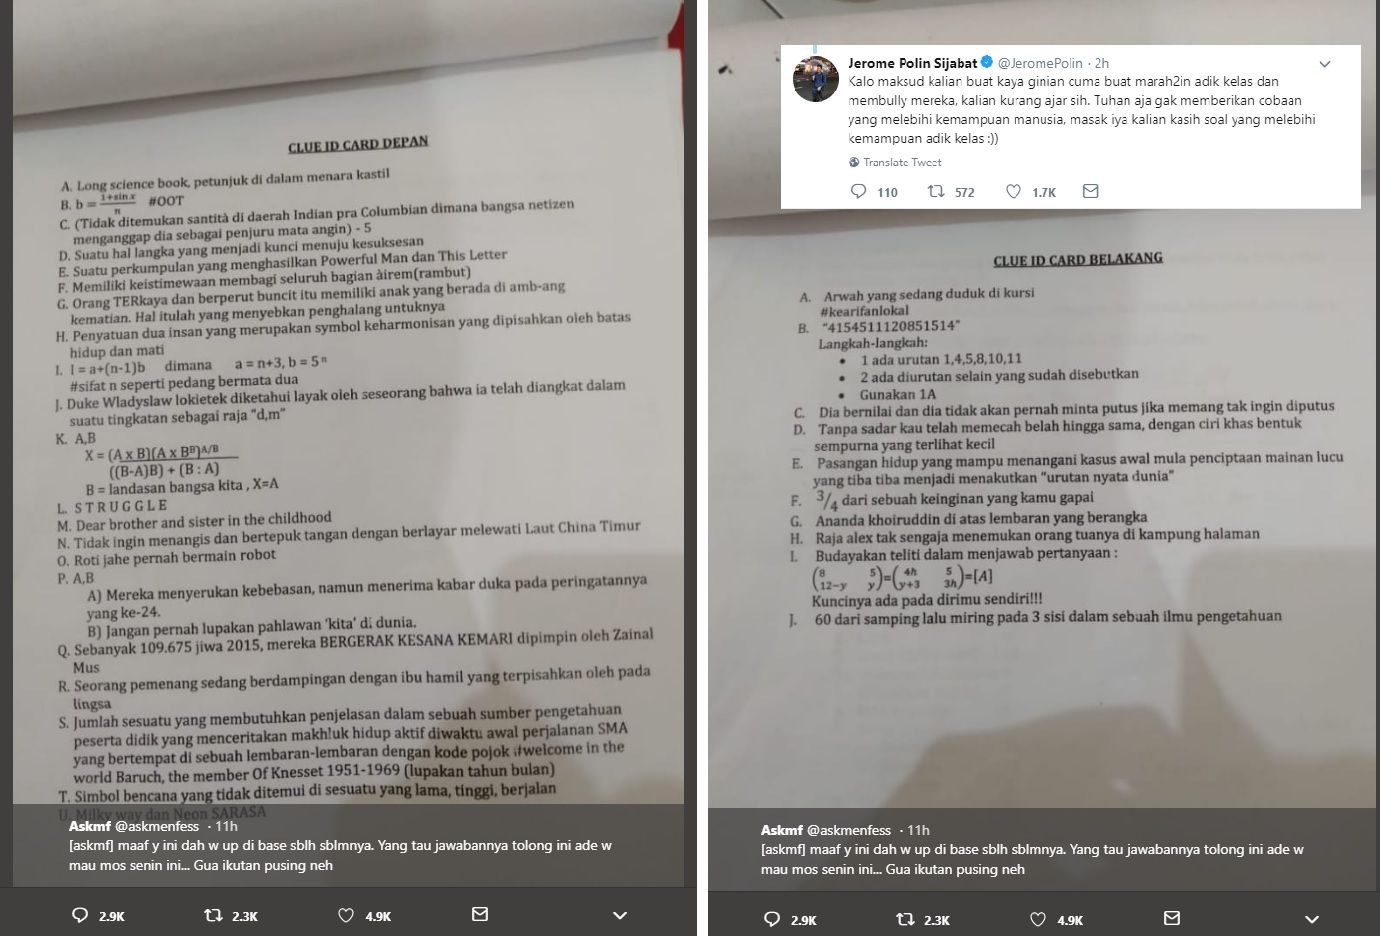Viewport: 1380px width, 936px height.
Task: Open direct message icon on left tweet
Action: pyautogui.click(x=480, y=914)
